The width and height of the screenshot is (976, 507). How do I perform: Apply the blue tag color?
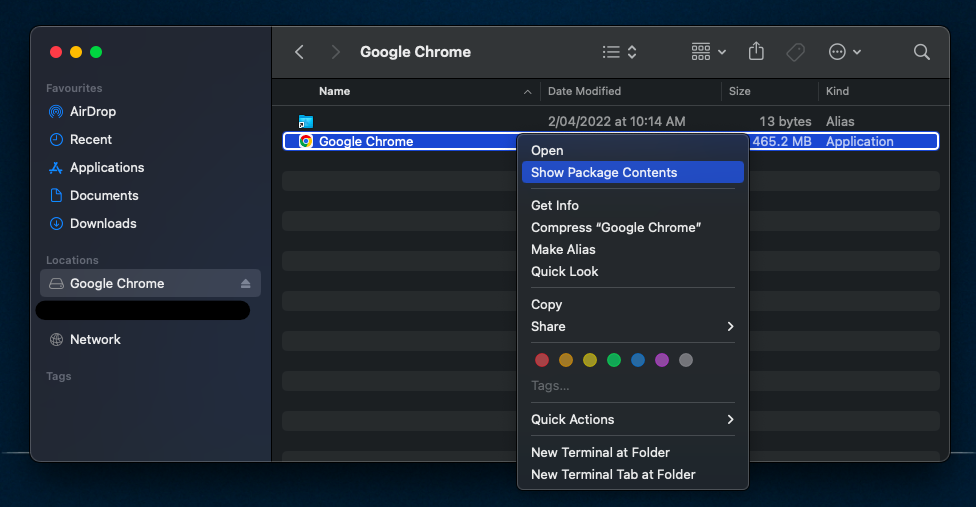click(638, 360)
